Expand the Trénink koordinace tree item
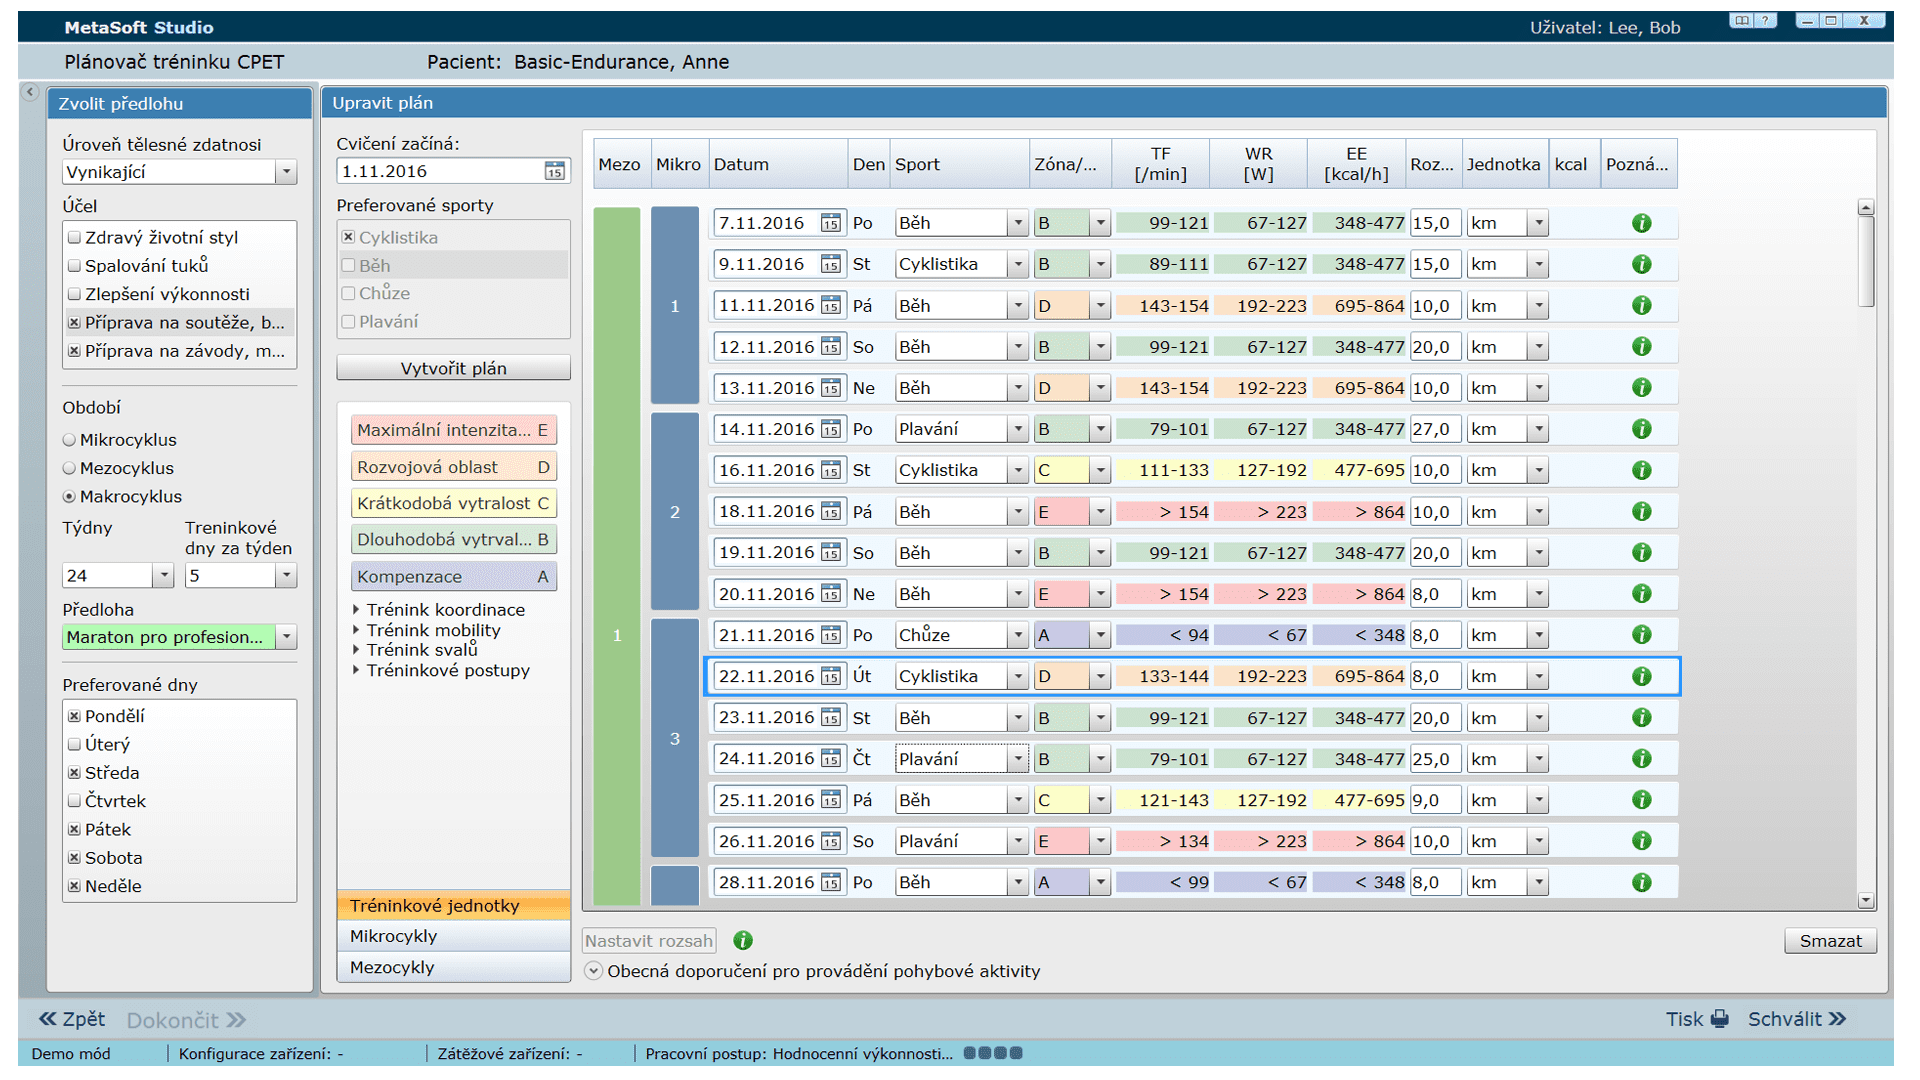The image size is (1920, 1080). [356, 609]
